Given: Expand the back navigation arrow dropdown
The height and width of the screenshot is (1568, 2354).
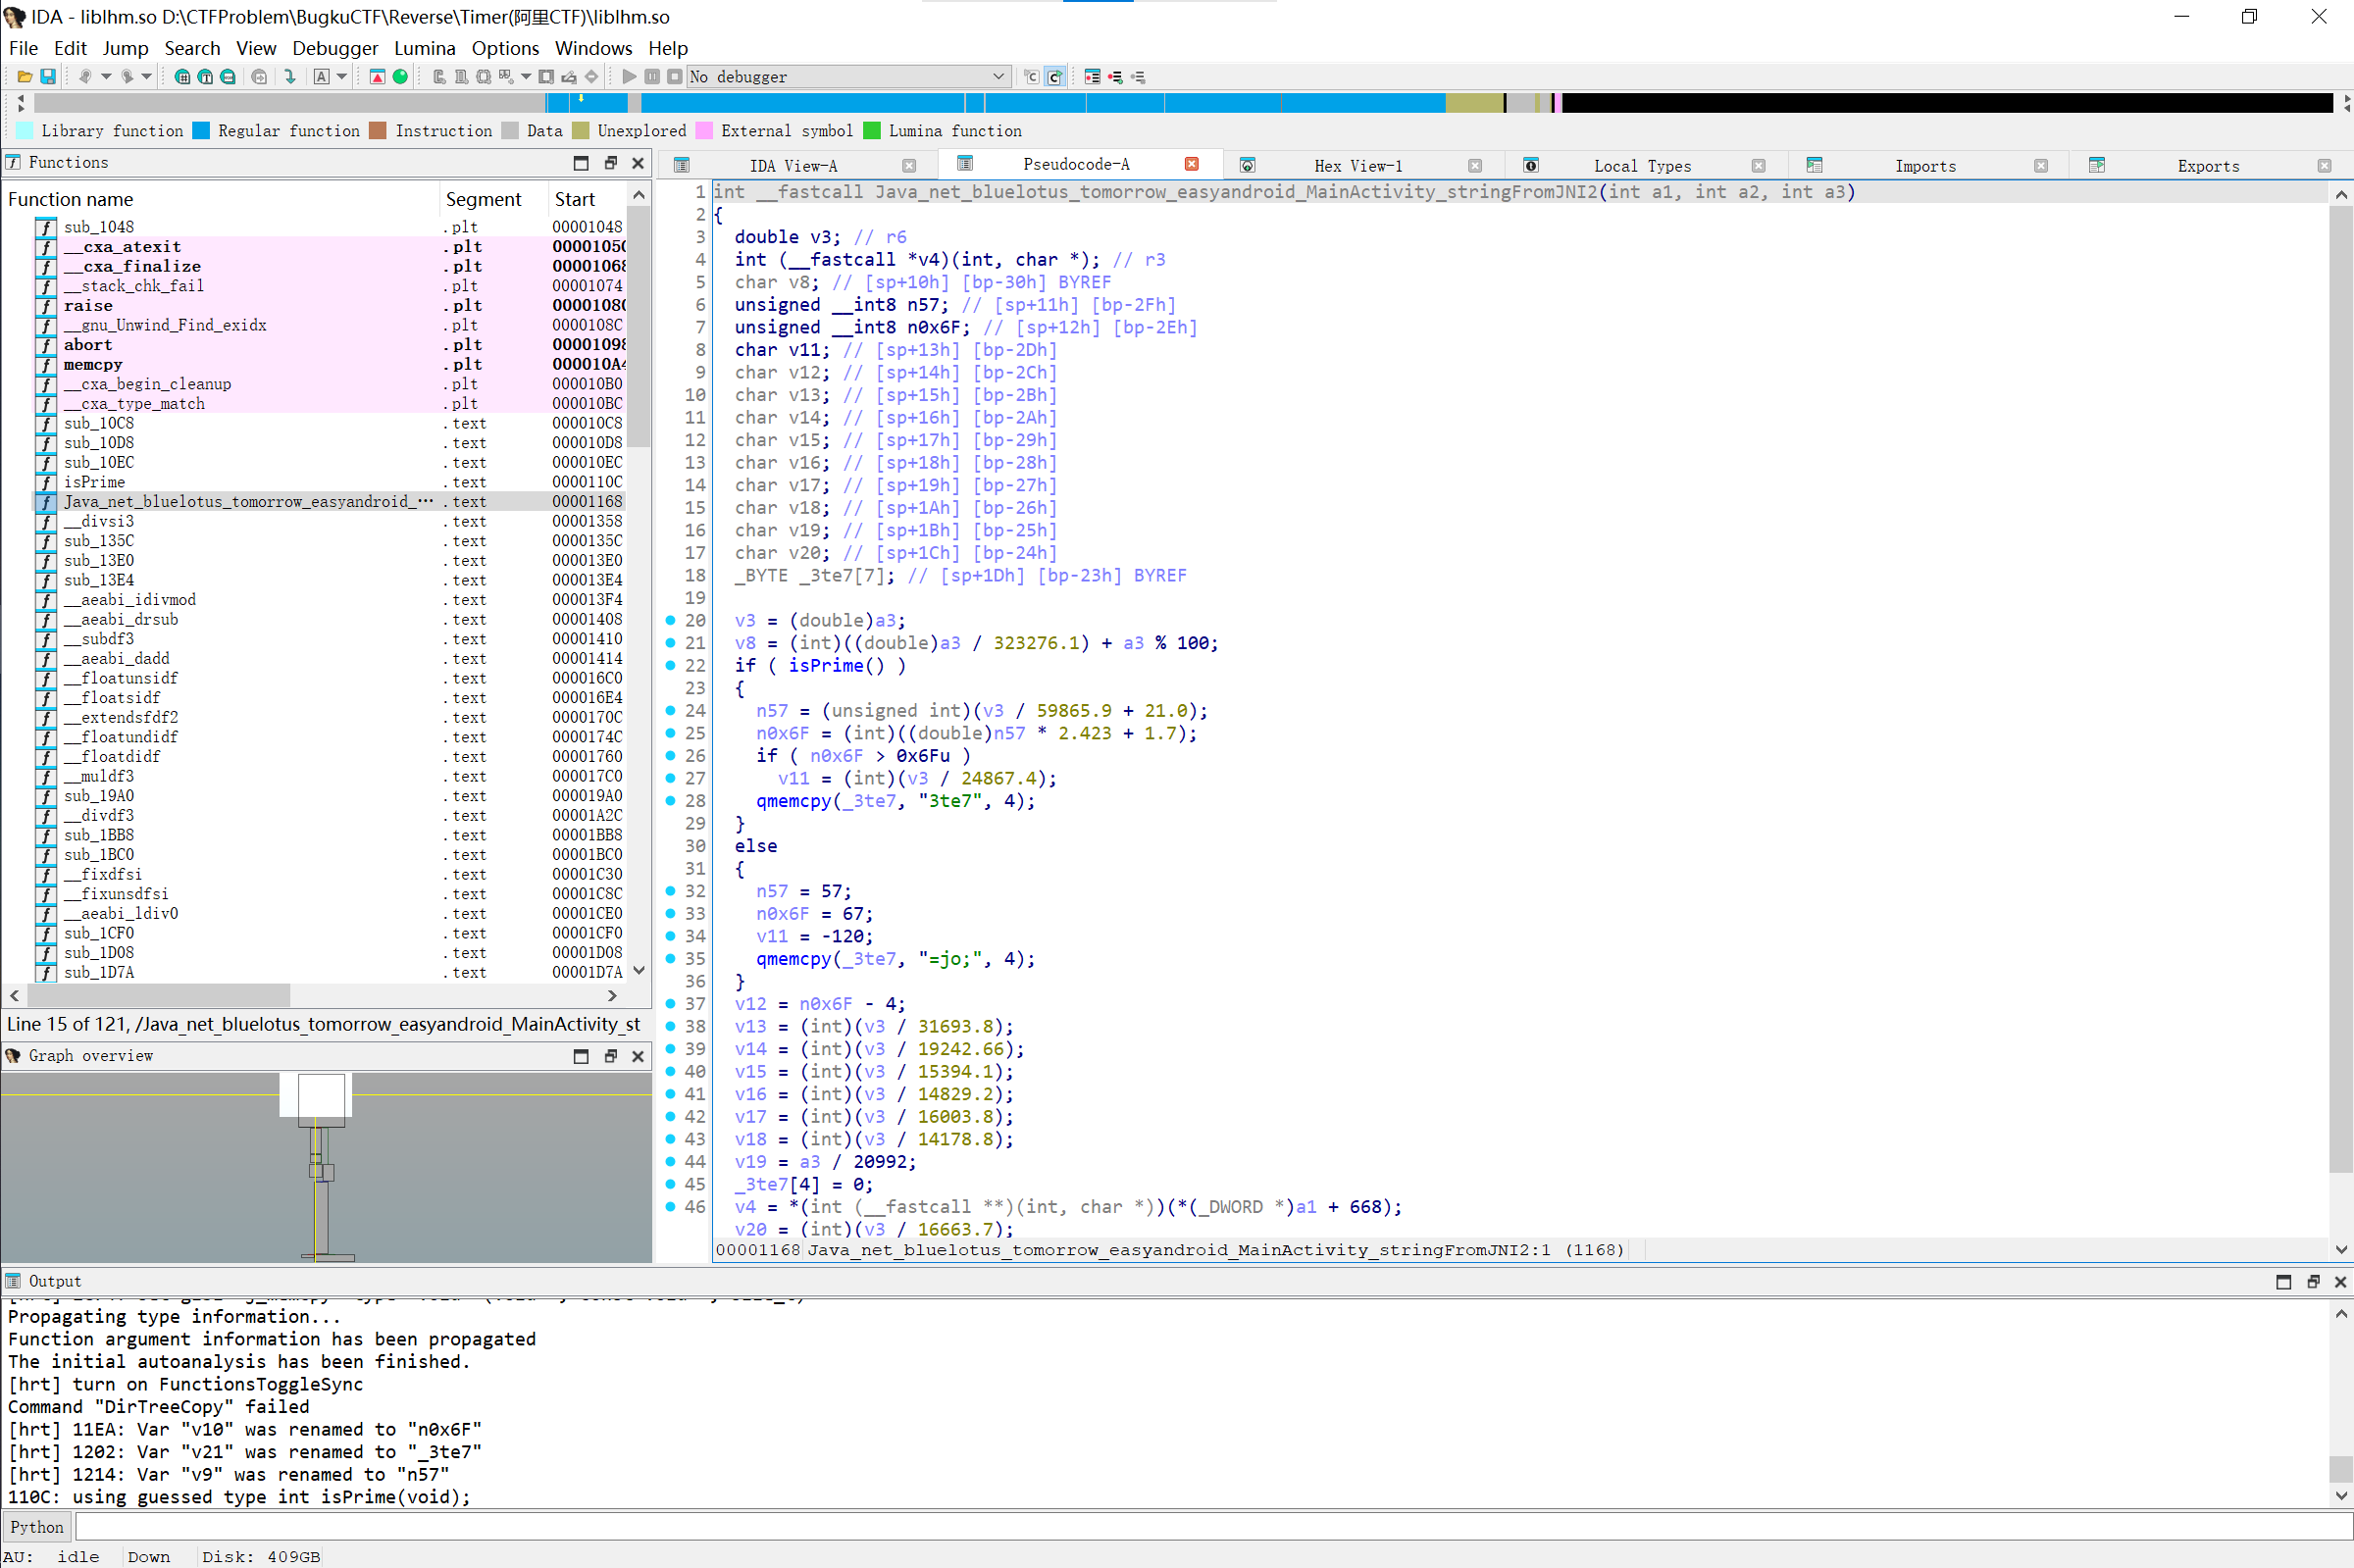Looking at the screenshot, I should tap(105, 77).
